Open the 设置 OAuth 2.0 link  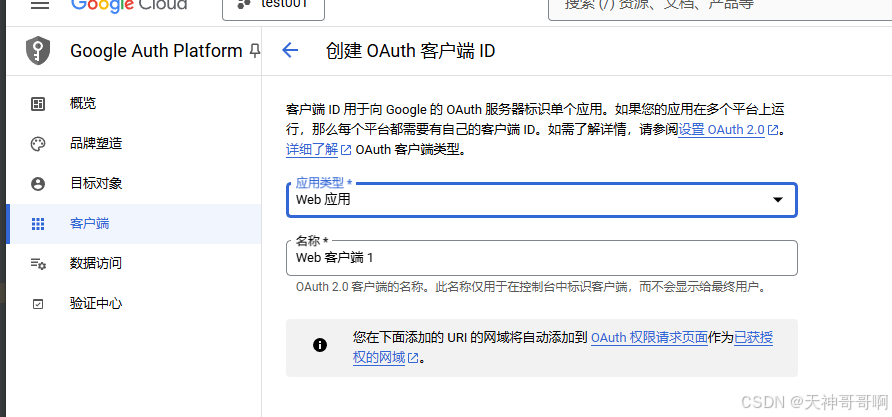click(728, 130)
